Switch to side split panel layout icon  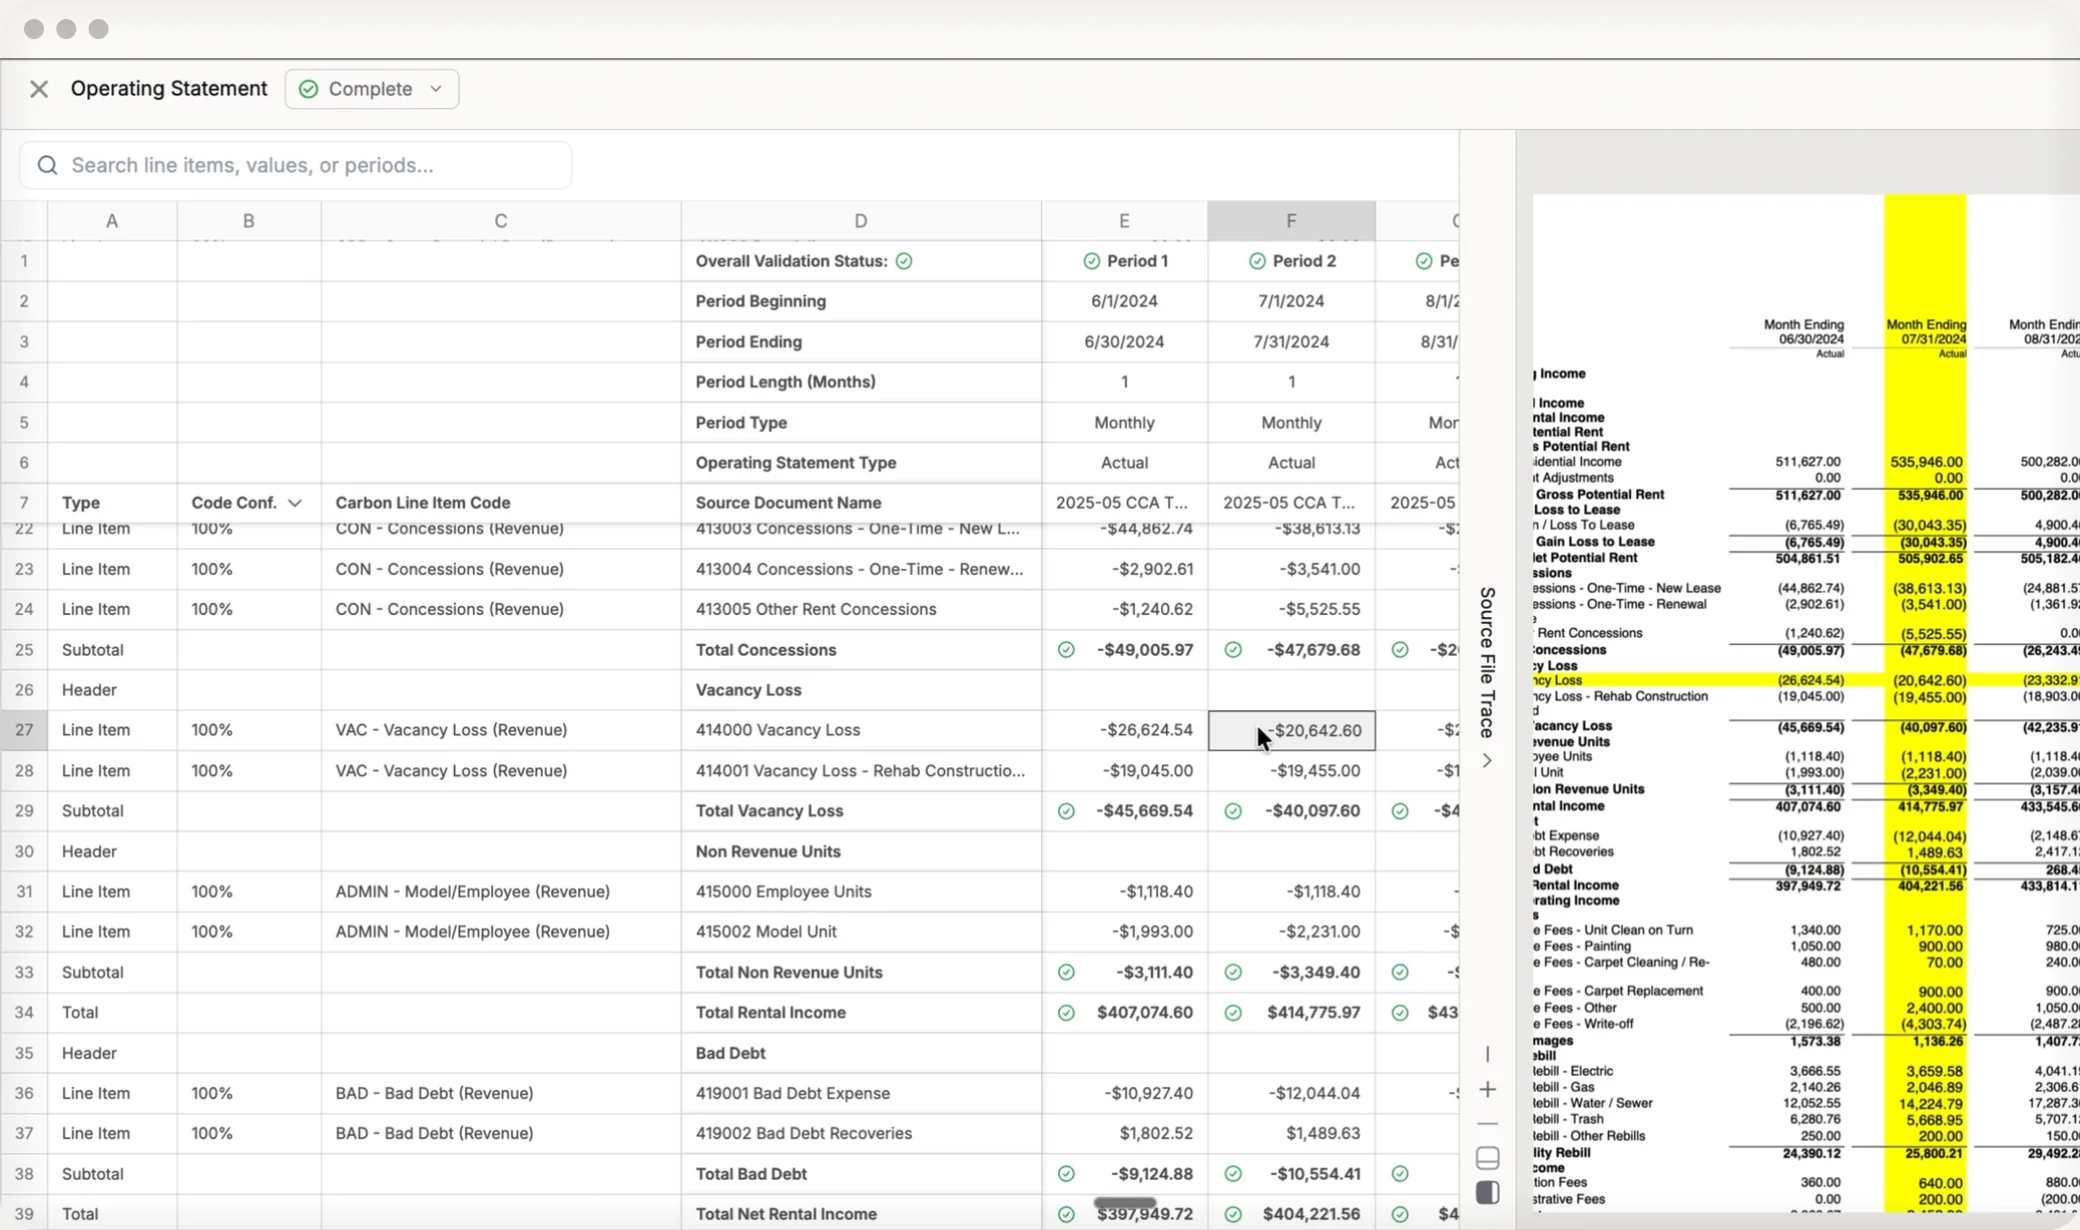pyautogui.click(x=1487, y=1192)
